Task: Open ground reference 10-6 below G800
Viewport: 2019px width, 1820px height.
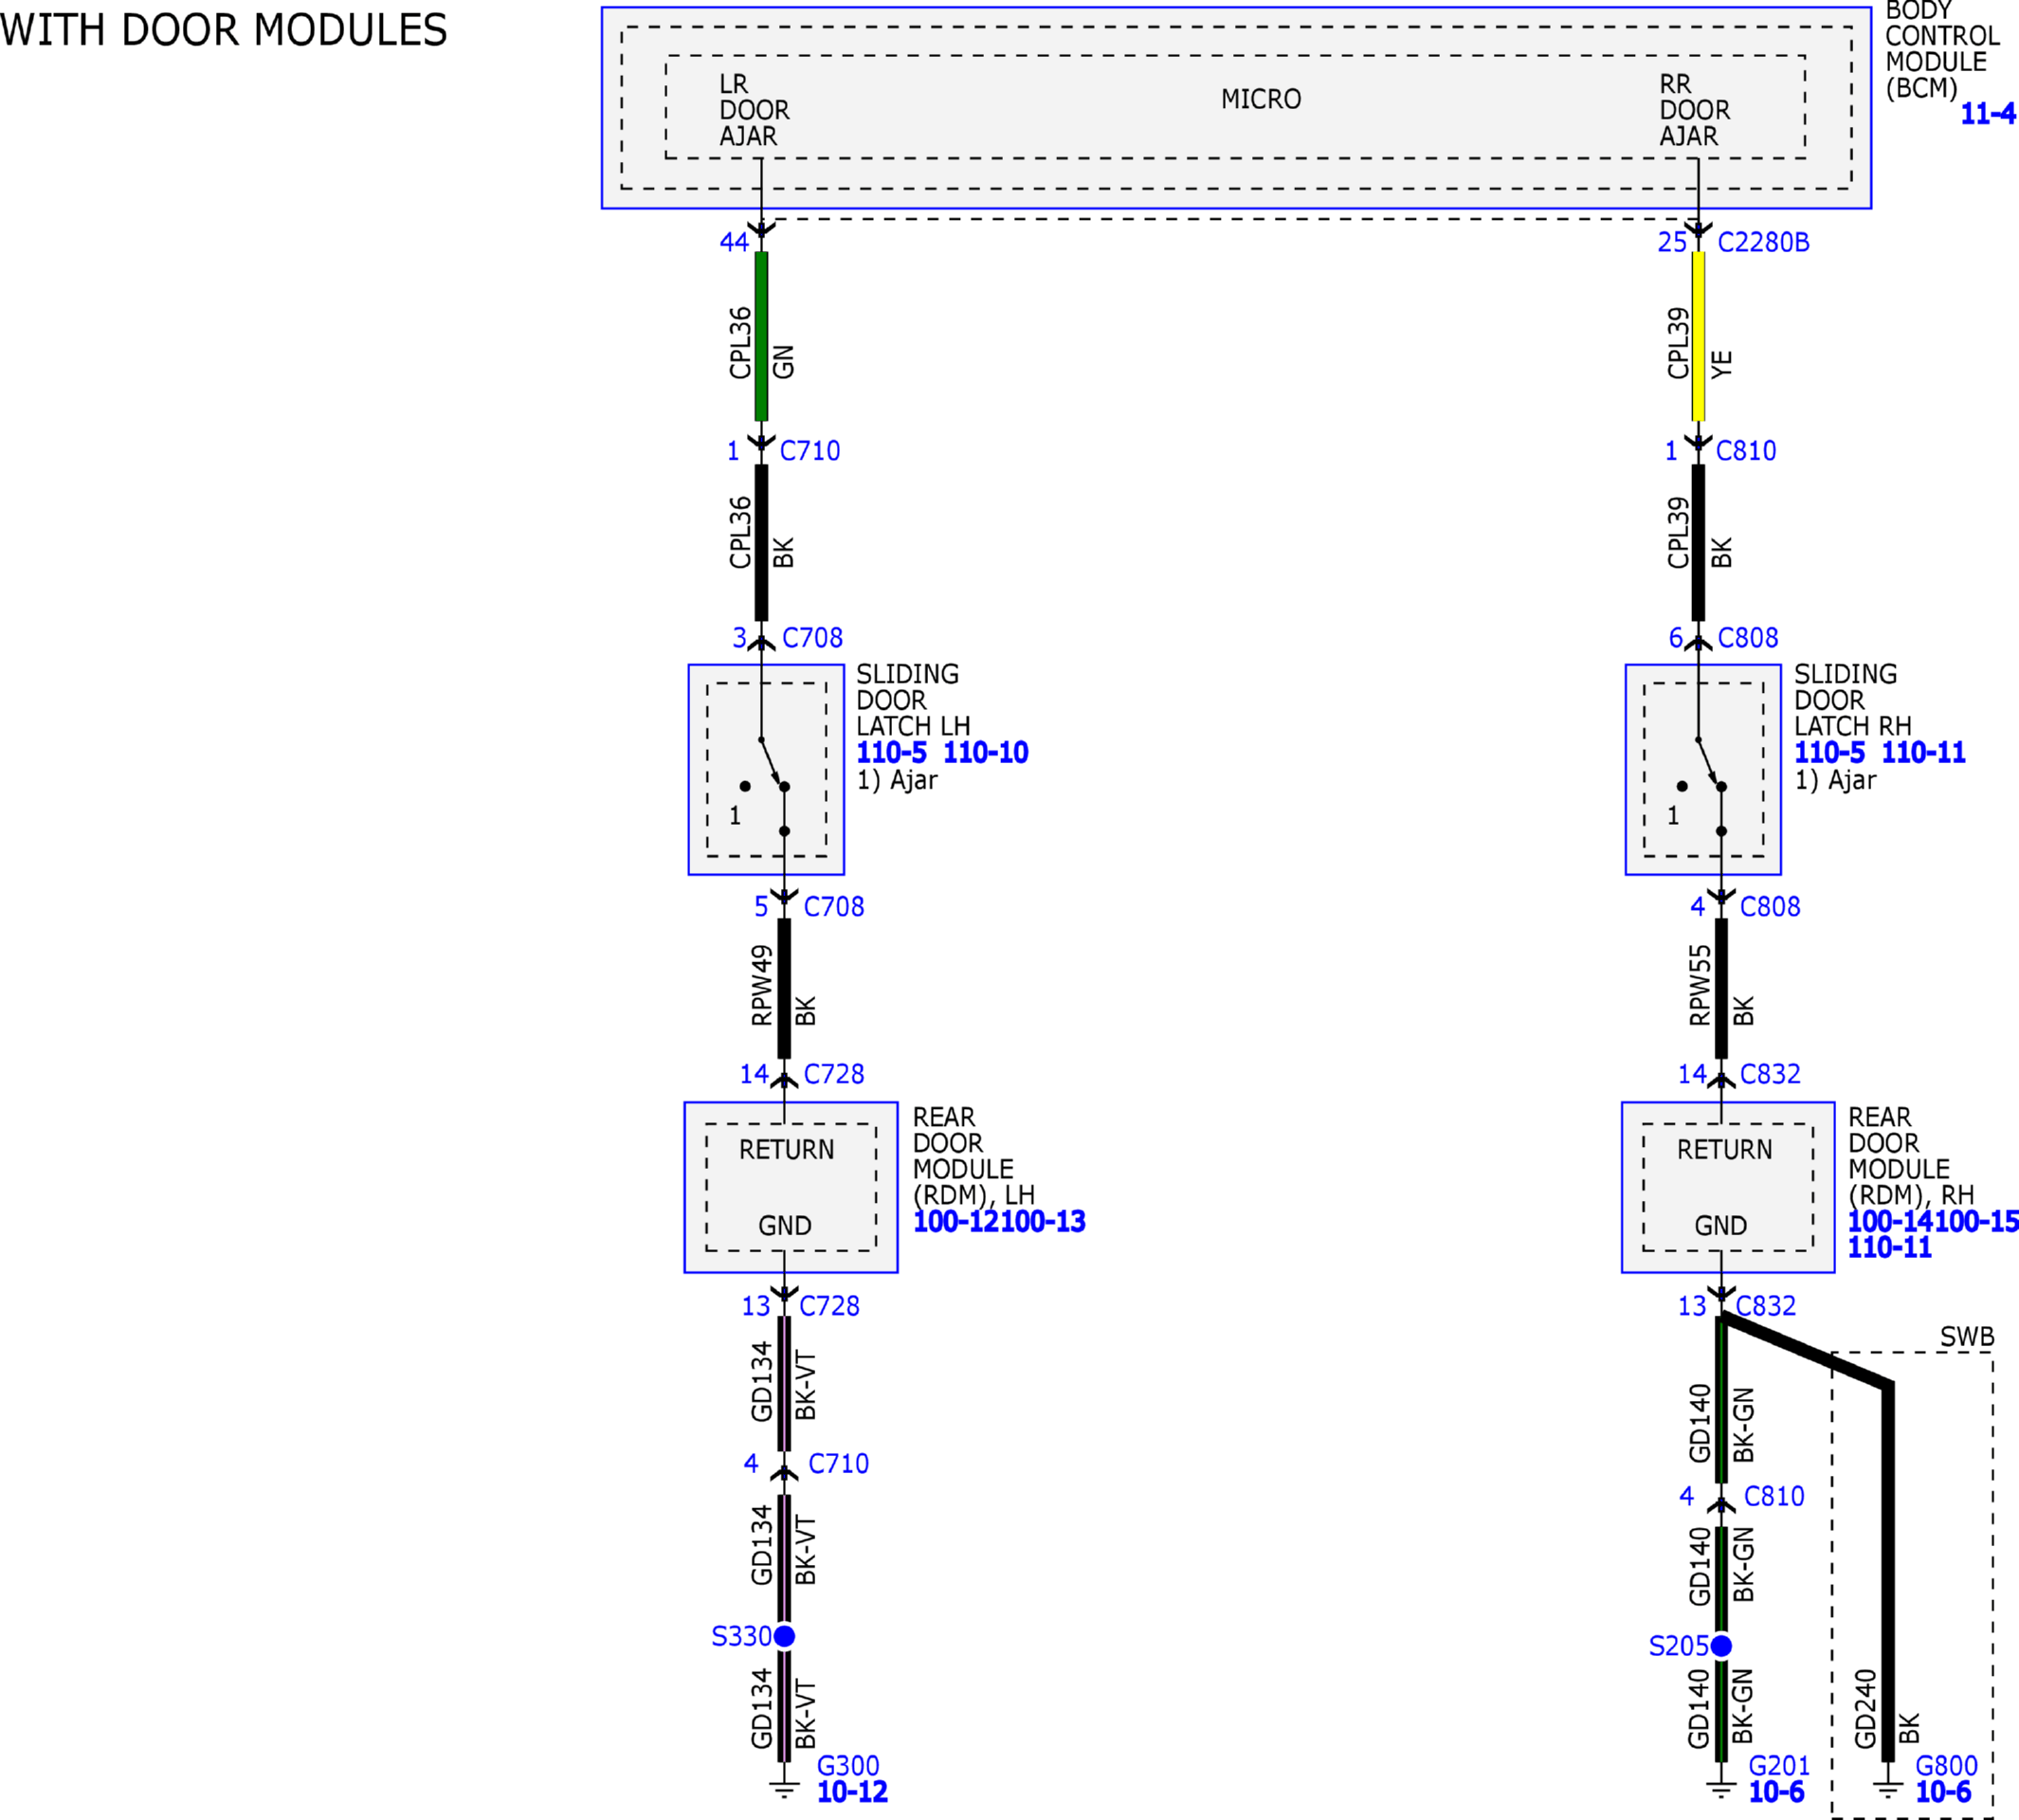Action: pos(1943,1792)
